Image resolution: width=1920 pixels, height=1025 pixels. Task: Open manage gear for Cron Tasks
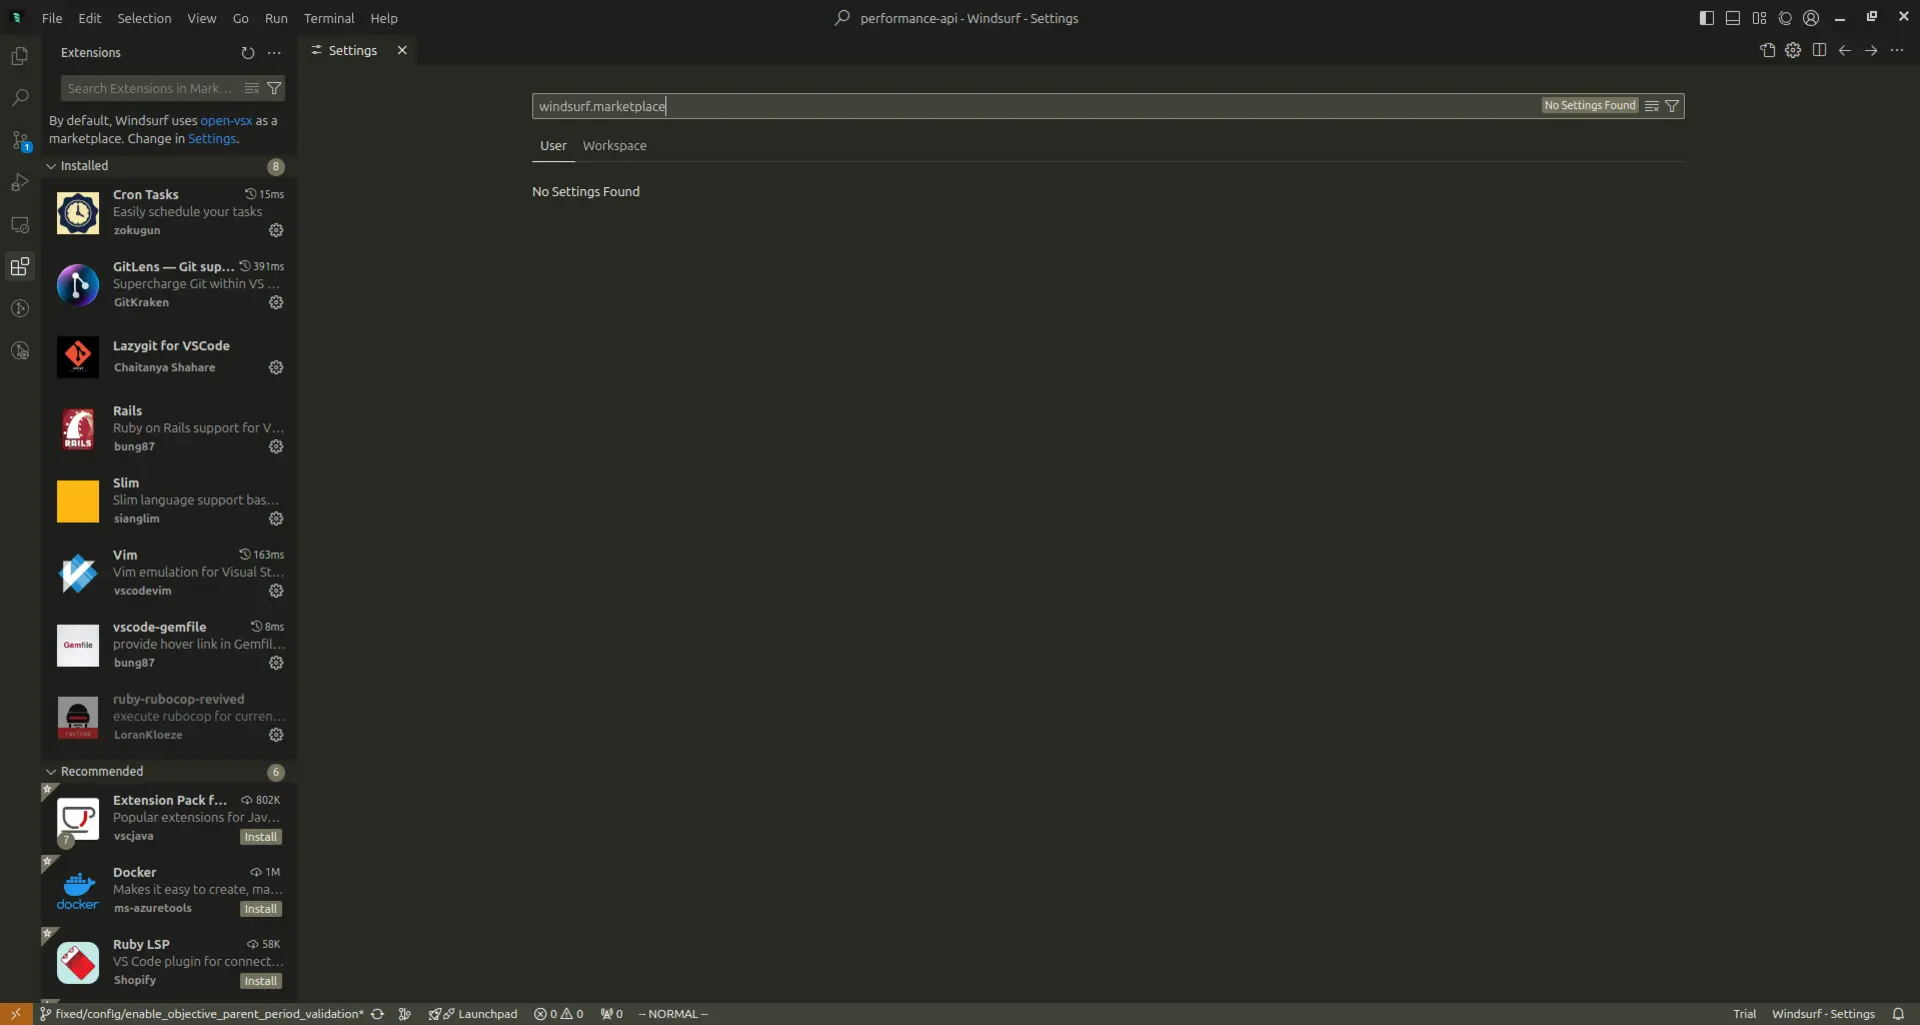coord(276,231)
